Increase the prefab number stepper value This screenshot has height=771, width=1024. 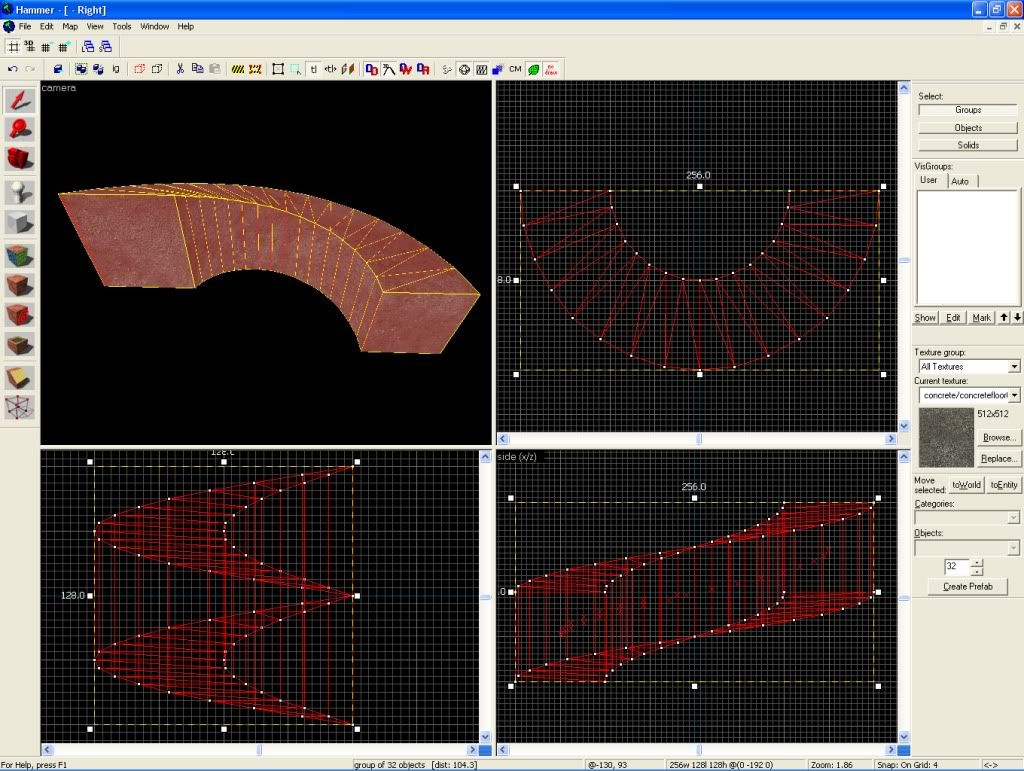click(x=977, y=562)
